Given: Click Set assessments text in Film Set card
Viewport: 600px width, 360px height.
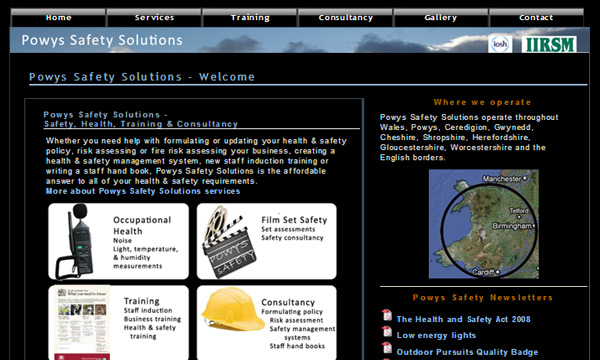Looking at the screenshot, I should pyautogui.click(x=288, y=230).
